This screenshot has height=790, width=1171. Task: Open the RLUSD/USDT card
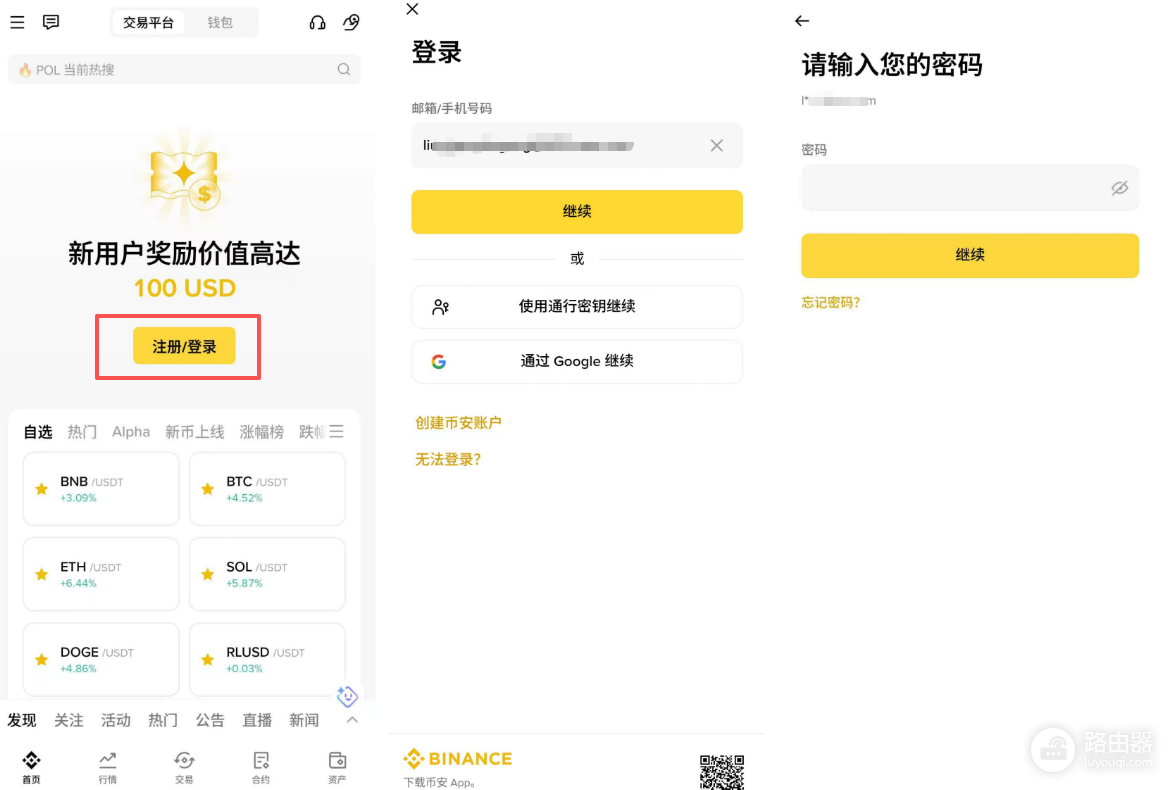click(x=267, y=659)
